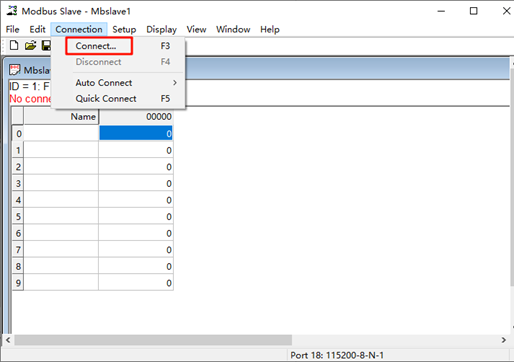514x362 pixels.
Task: Select the value cell in row 1
Action: point(136,150)
